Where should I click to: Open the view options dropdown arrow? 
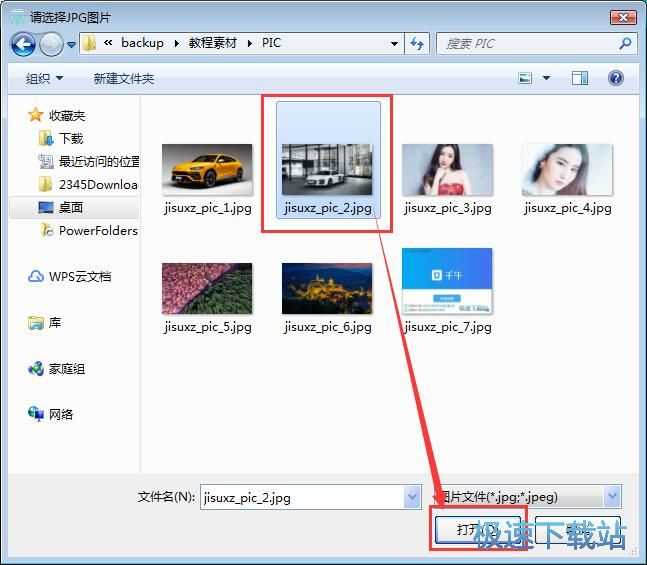(x=546, y=78)
